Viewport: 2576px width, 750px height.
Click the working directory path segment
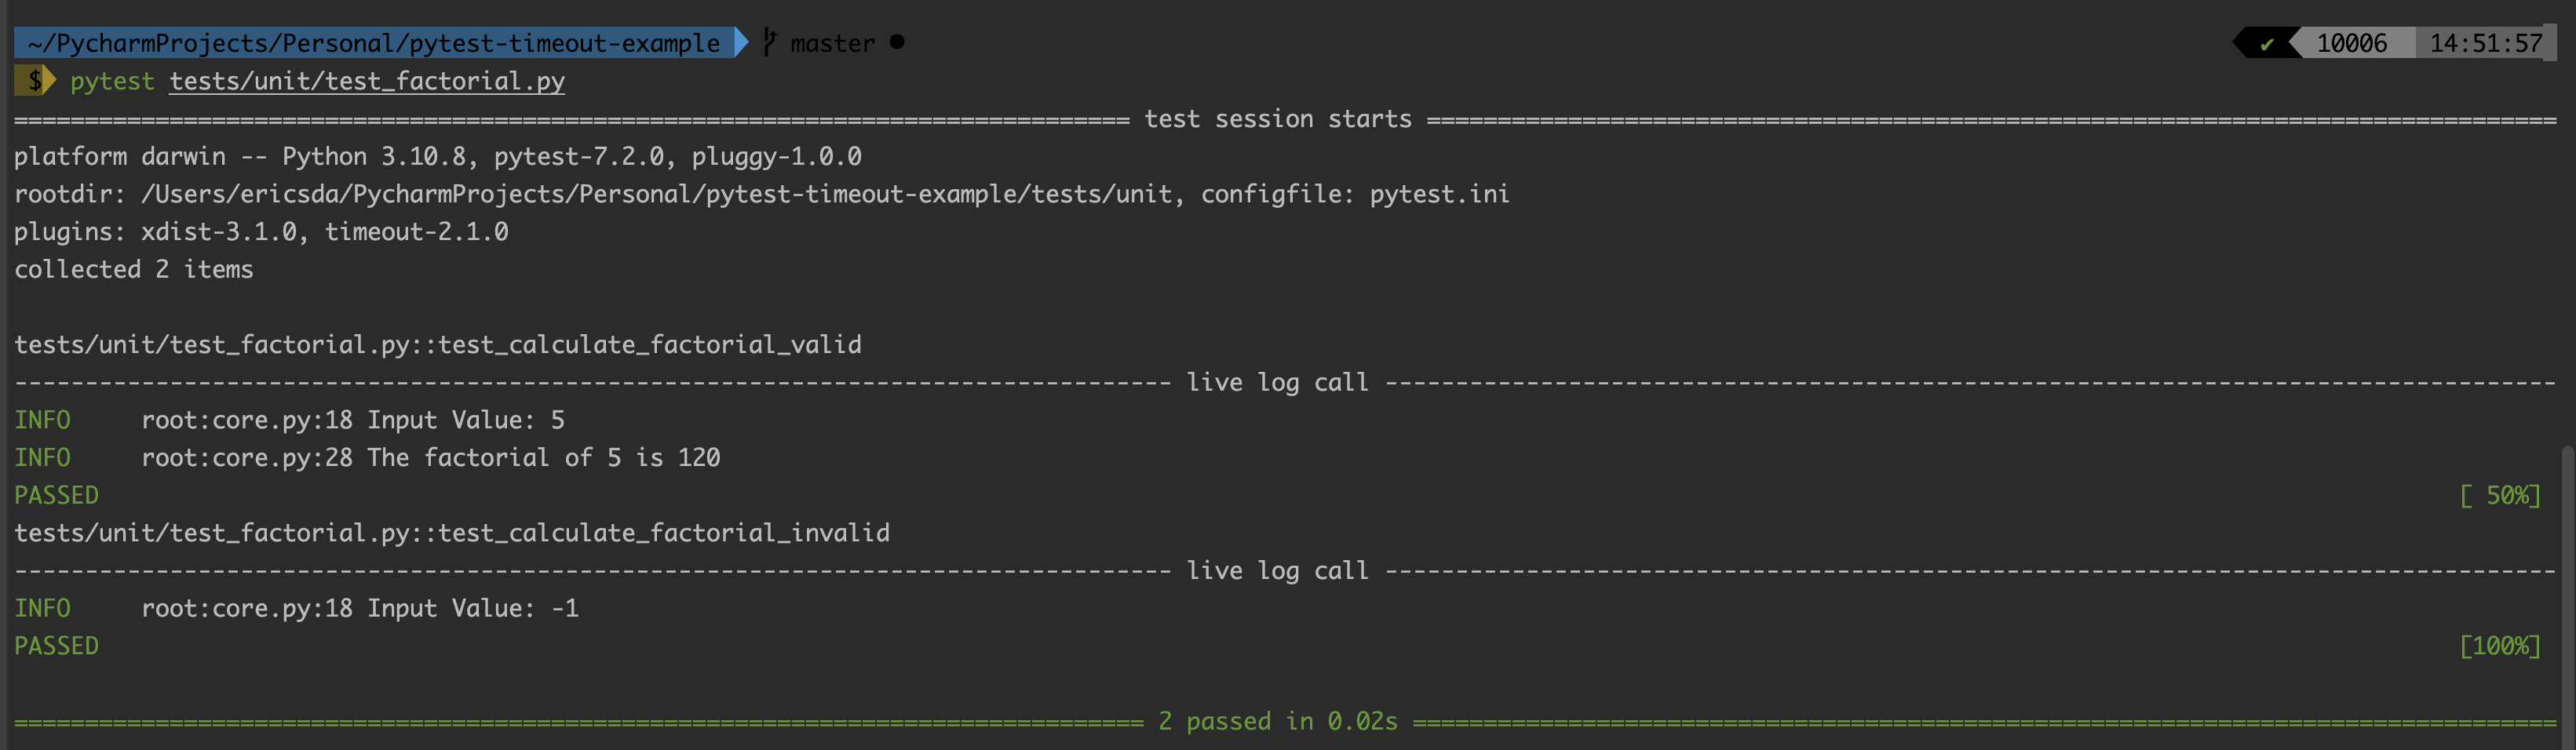tap(374, 42)
